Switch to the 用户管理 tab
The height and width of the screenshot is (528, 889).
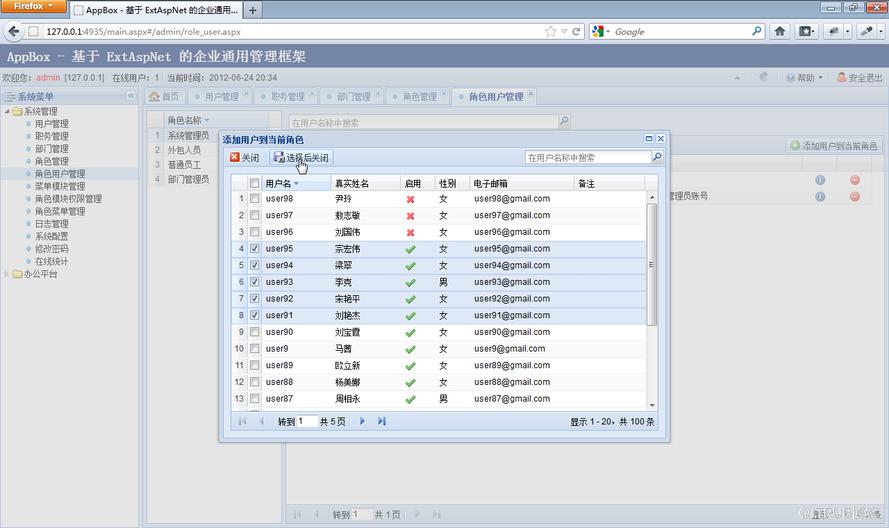pyautogui.click(x=221, y=97)
